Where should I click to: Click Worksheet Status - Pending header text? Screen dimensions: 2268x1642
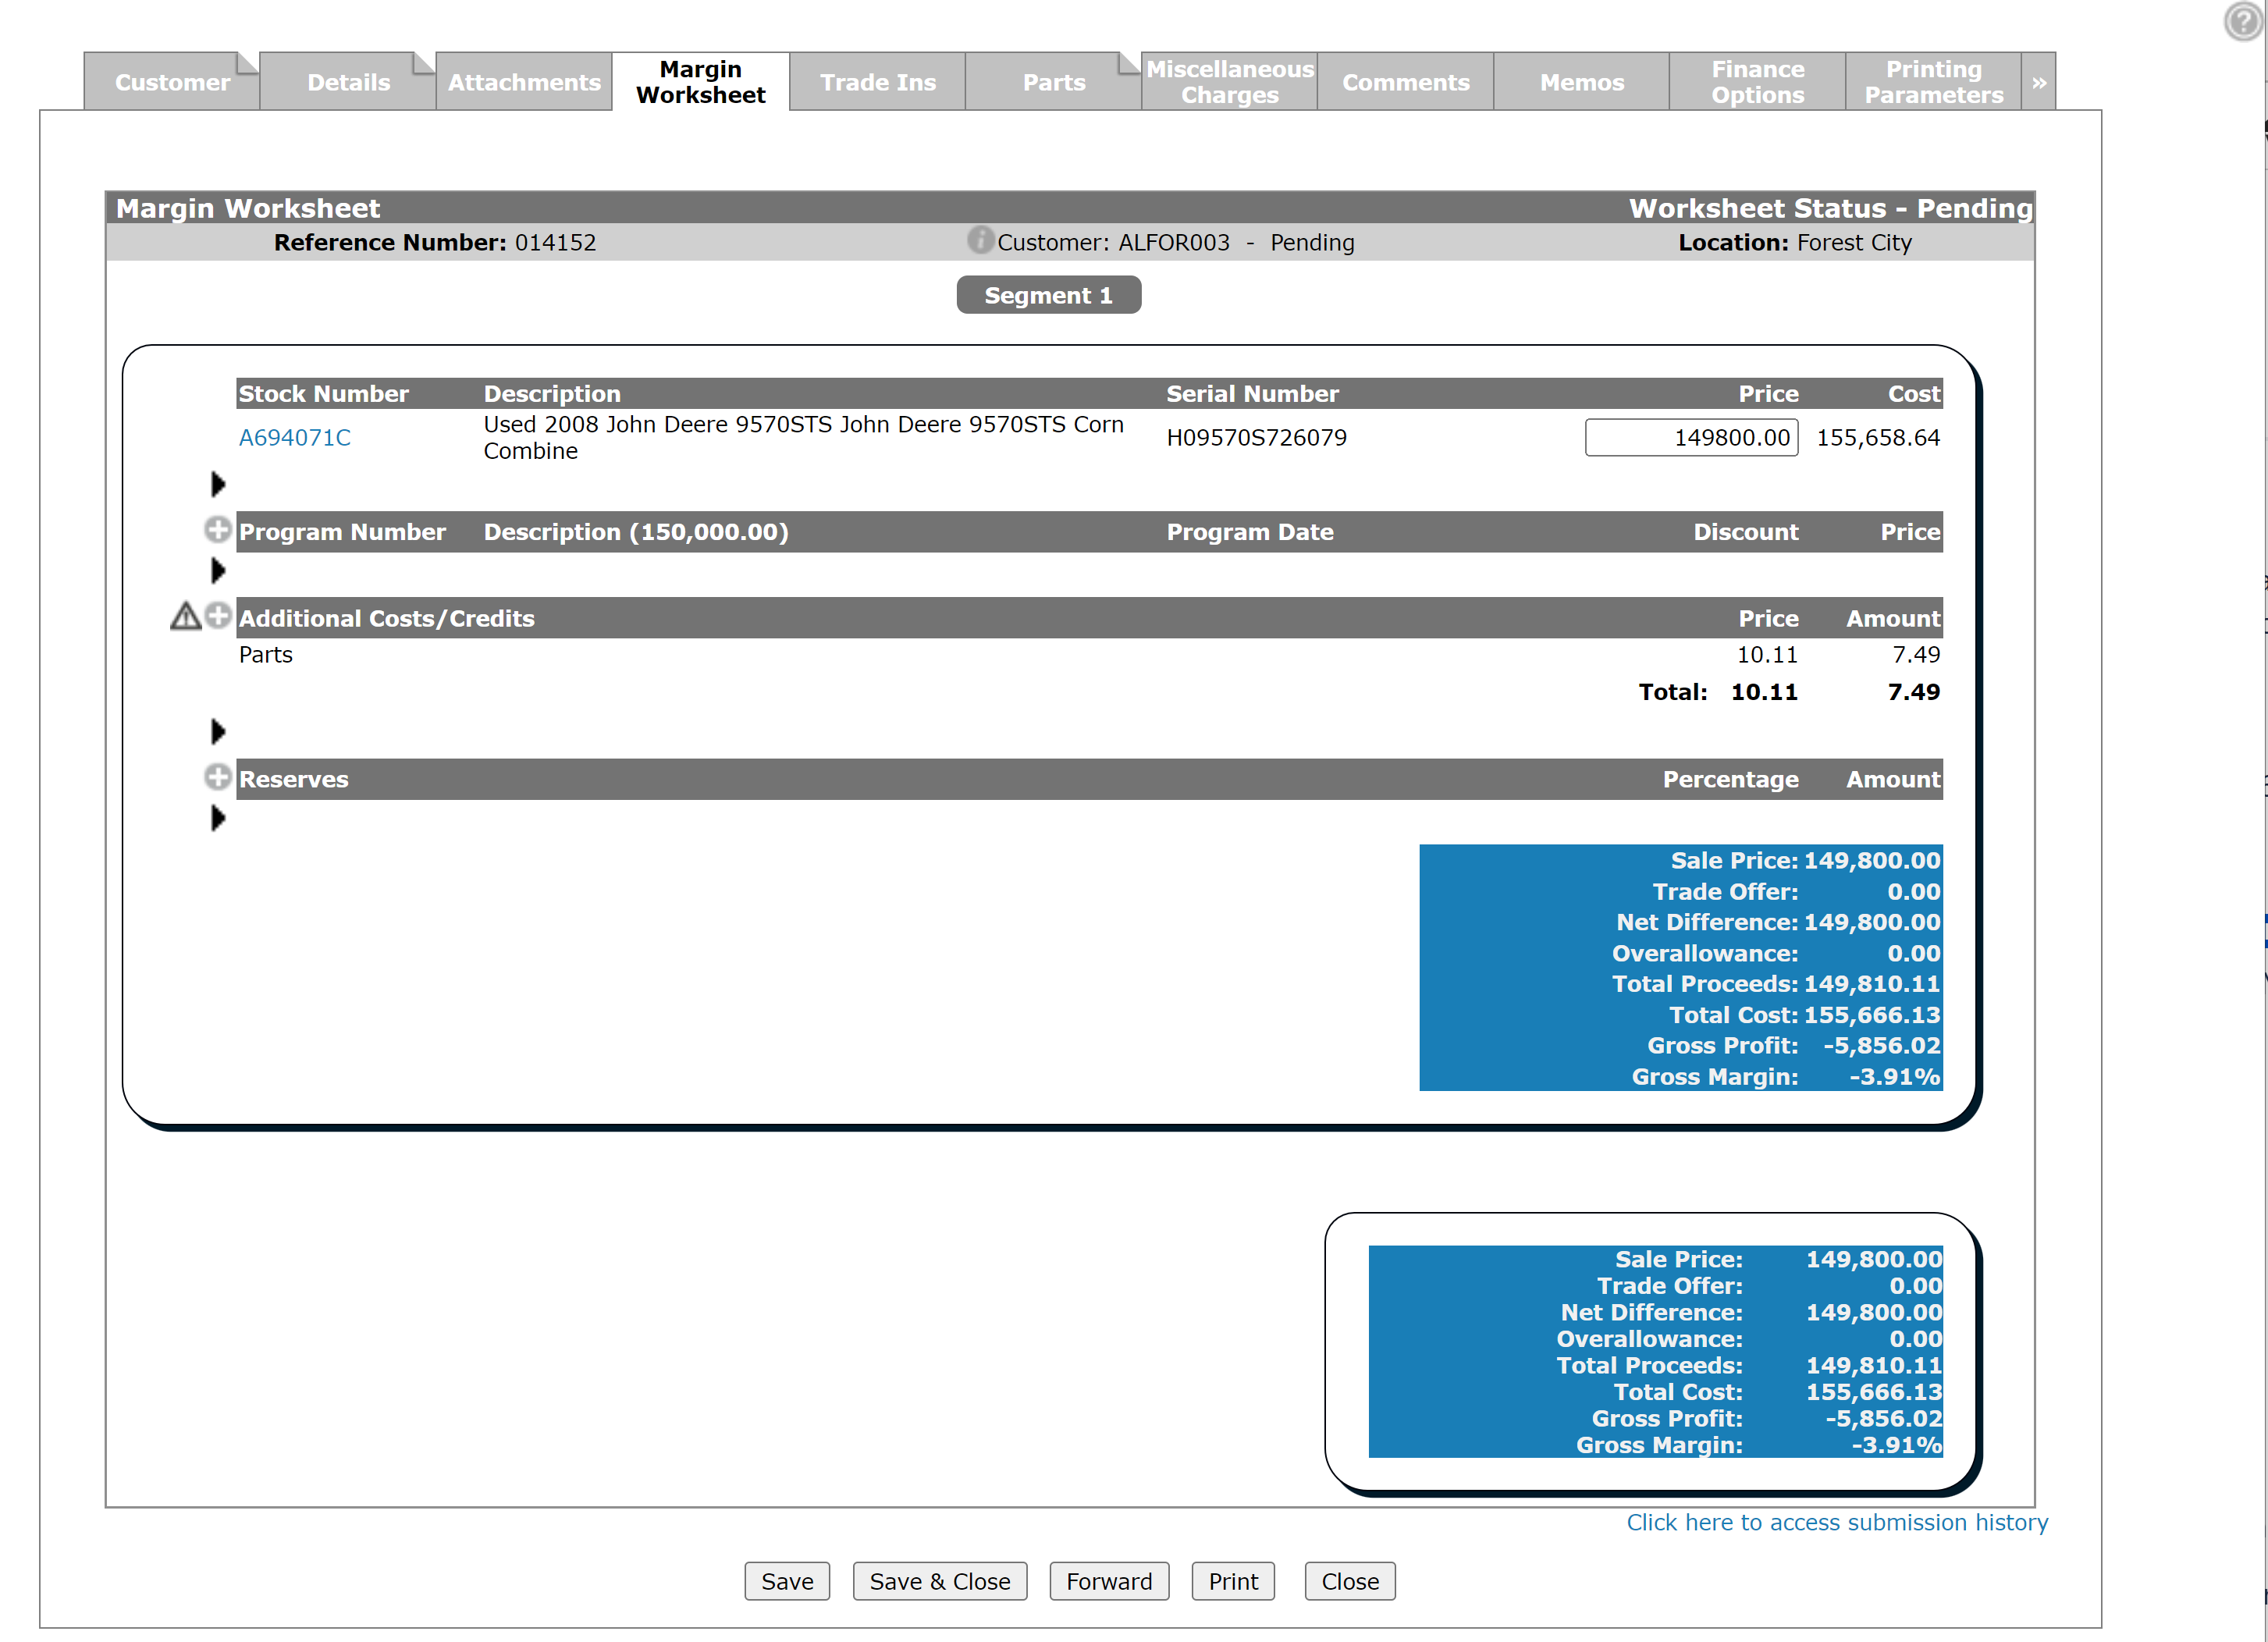pyautogui.click(x=1830, y=208)
